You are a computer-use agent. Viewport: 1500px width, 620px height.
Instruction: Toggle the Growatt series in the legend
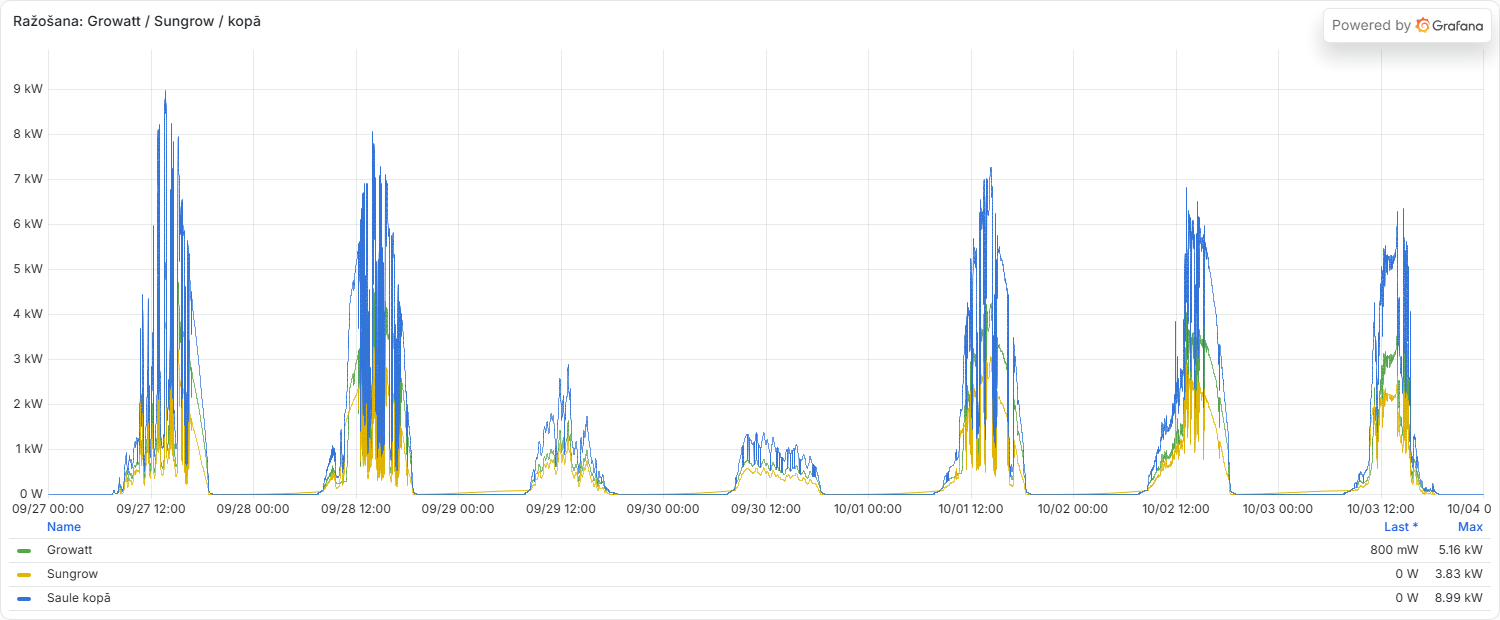tap(70, 550)
